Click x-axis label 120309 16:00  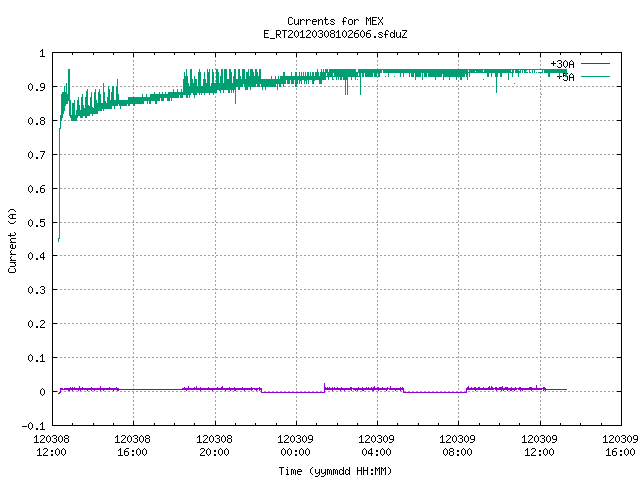tap(620, 446)
